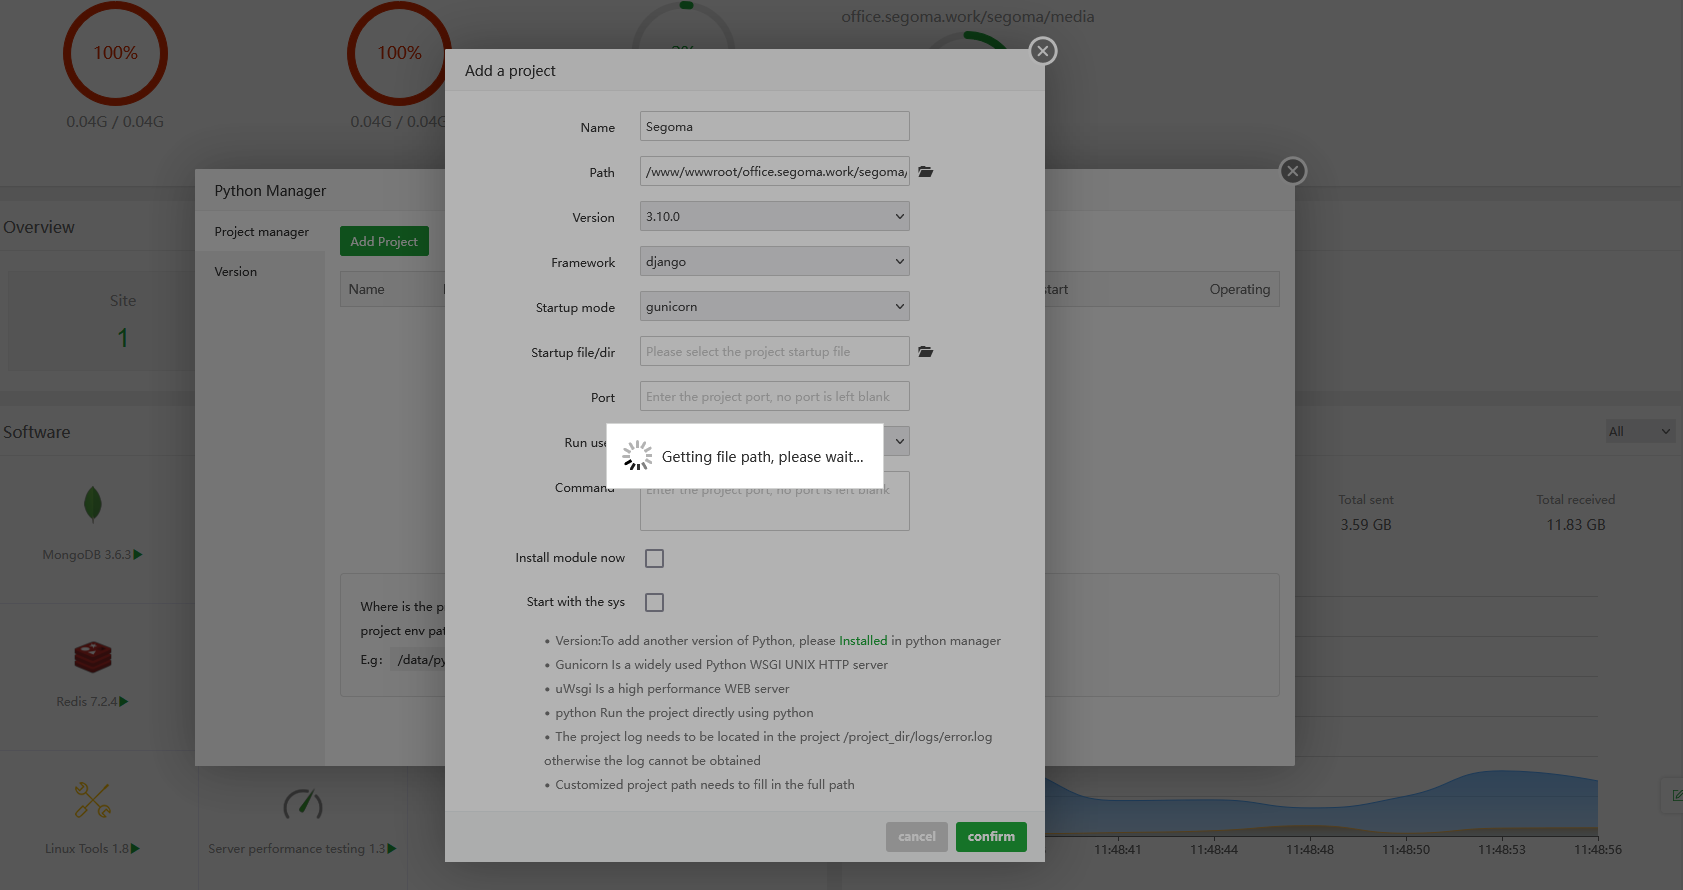Click the Port input field
The height and width of the screenshot is (890, 1683).
coord(775,396)
